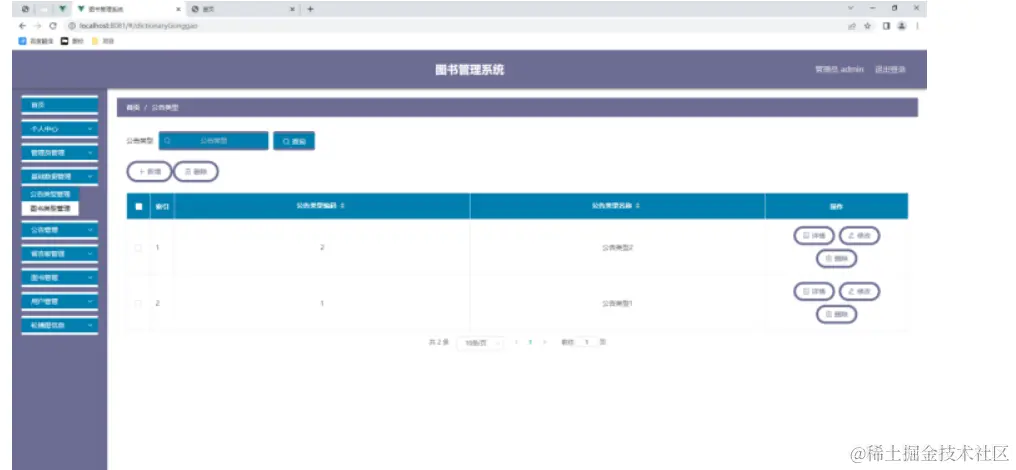Screen dimensions: 1016x470
Task: Expand the 公告管理 sidebar menu
Action: 60,229
